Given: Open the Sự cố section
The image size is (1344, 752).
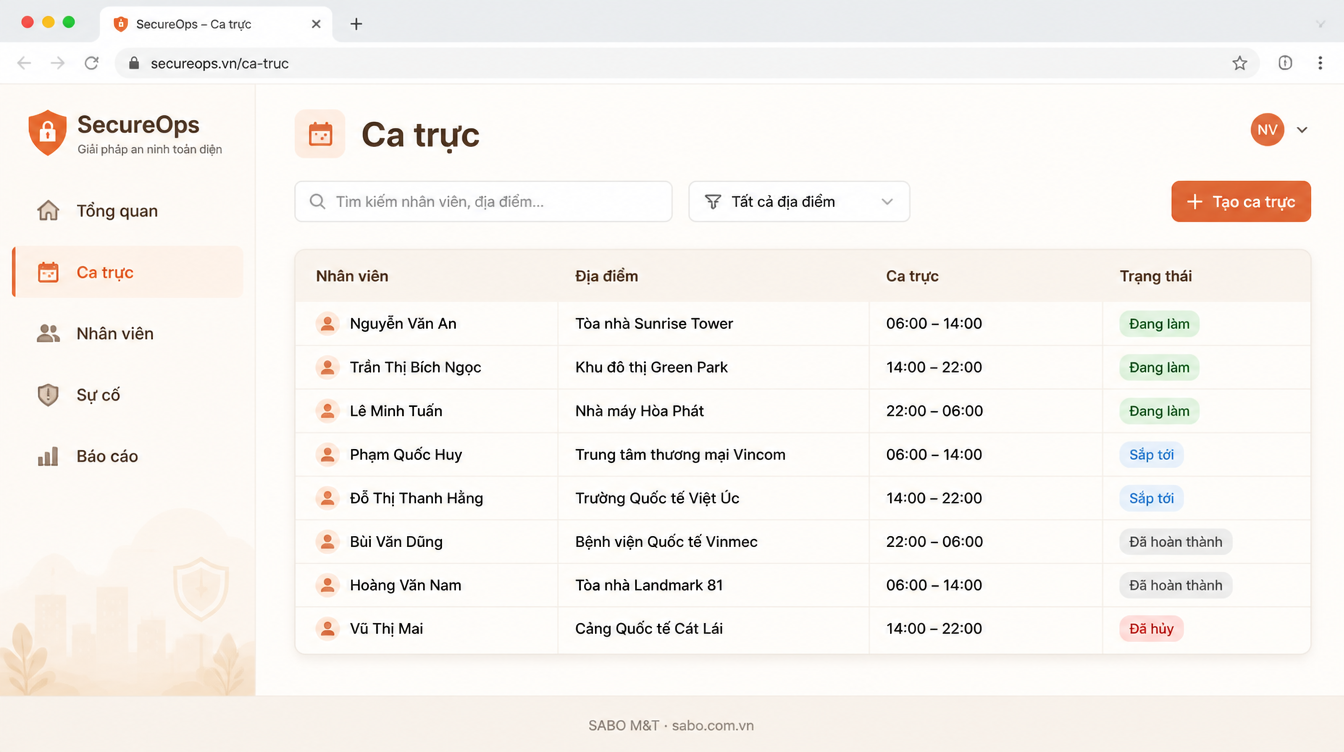Looking at the screenshot, I should coord(127,395).
